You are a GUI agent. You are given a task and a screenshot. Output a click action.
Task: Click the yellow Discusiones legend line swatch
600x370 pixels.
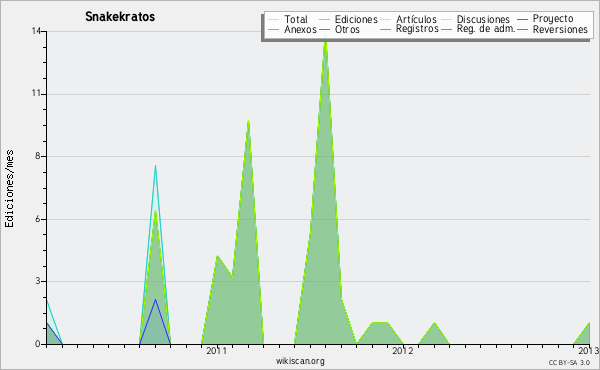(x=447, y=19)
